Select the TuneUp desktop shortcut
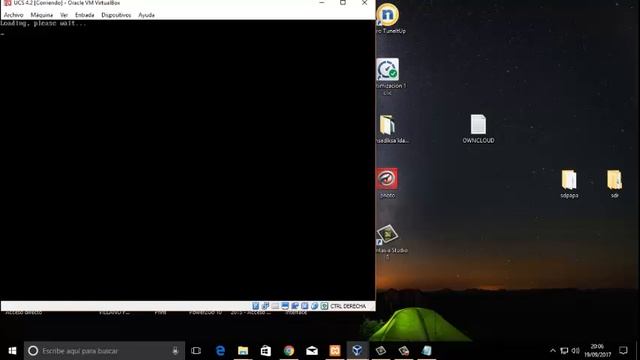Viewport: 640px width, 360px height. pos(388,18)
